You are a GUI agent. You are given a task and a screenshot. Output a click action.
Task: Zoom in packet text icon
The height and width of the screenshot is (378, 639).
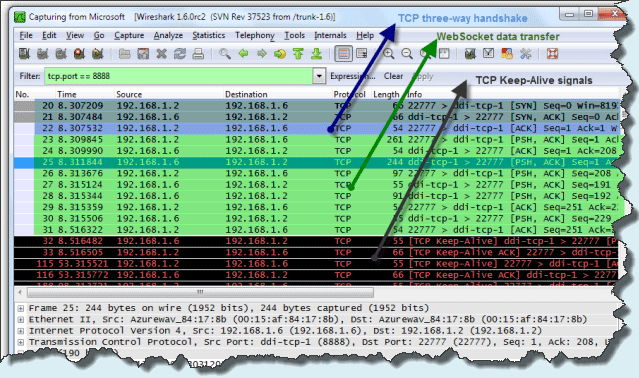click(388, 54)
